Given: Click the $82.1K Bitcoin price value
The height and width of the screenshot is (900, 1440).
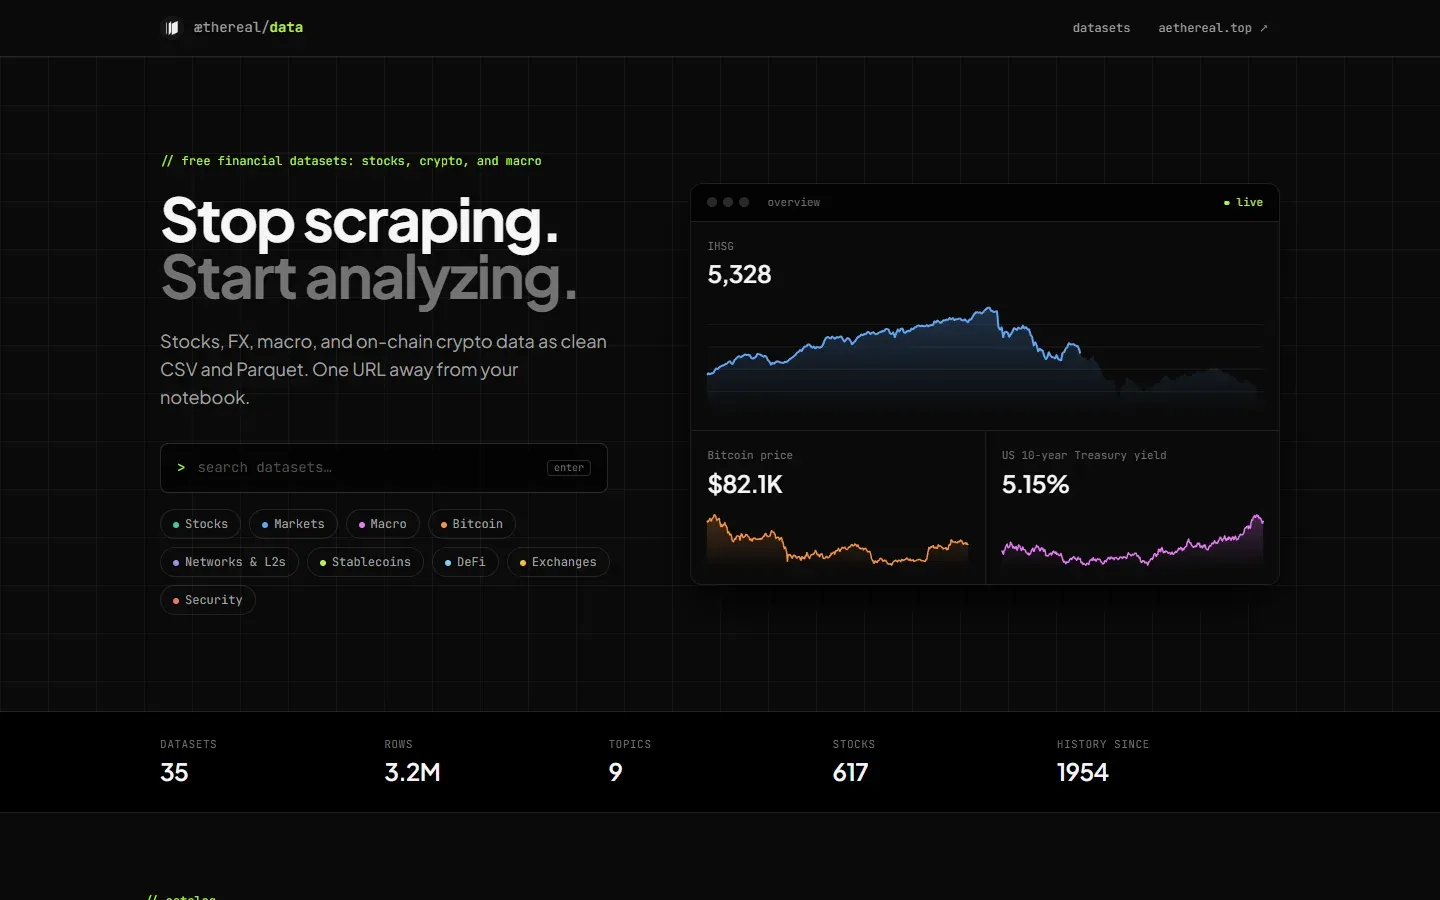Looking at the screenshot, I should 745,485.
